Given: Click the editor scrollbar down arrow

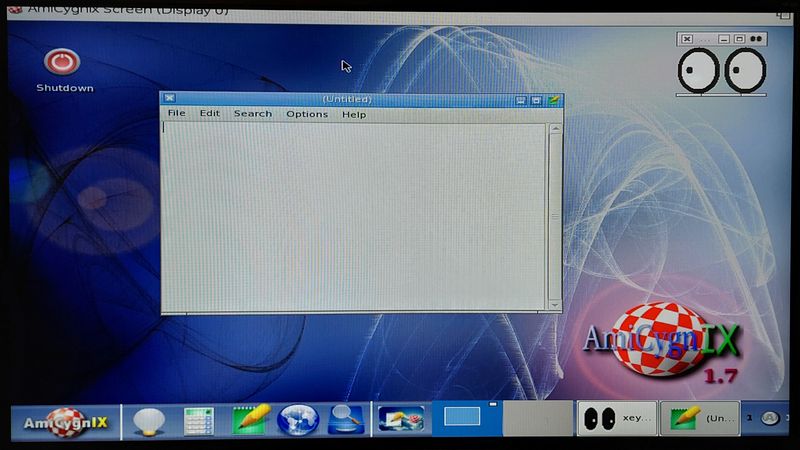Looking at the screenshot, I should tap(555, 303).
